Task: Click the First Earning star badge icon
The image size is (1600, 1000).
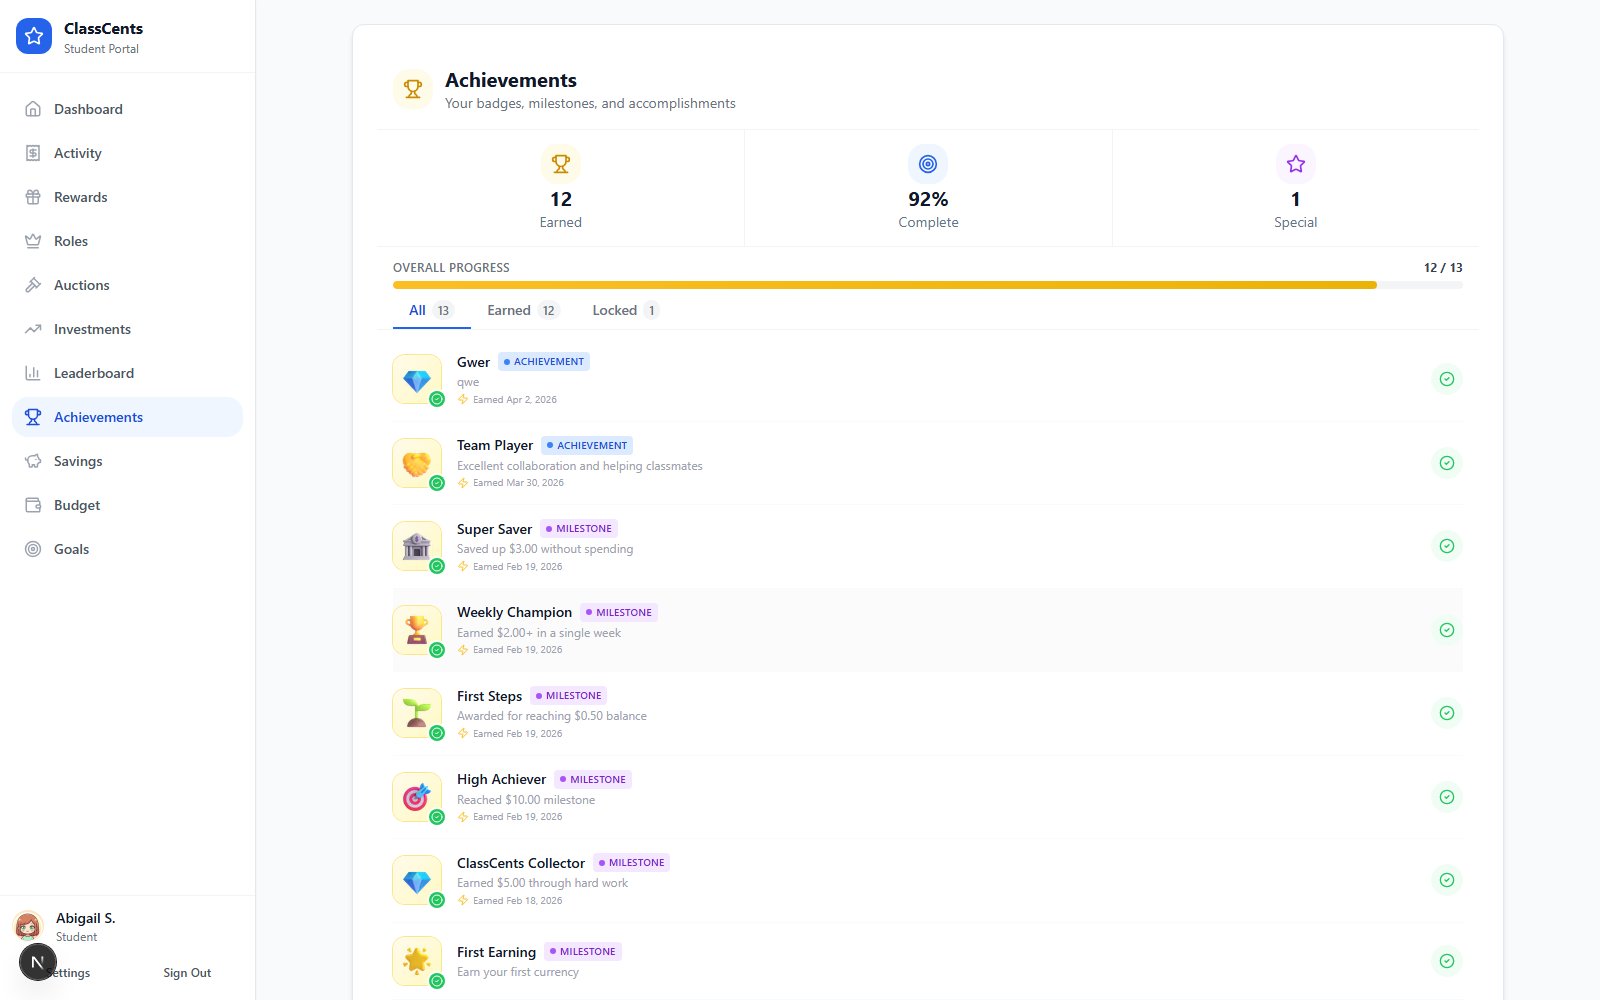Action: click(x=417, y=961)
